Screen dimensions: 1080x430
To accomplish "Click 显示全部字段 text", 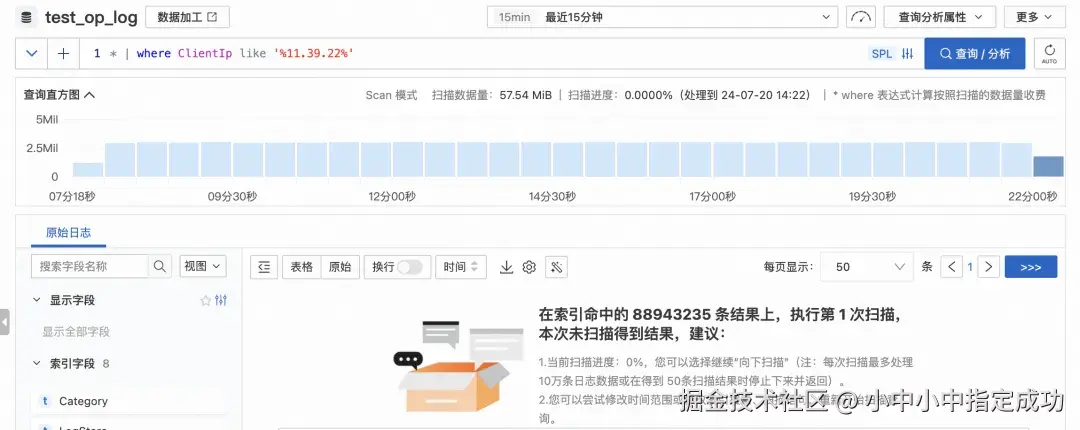I will click(x=76, y=331).
